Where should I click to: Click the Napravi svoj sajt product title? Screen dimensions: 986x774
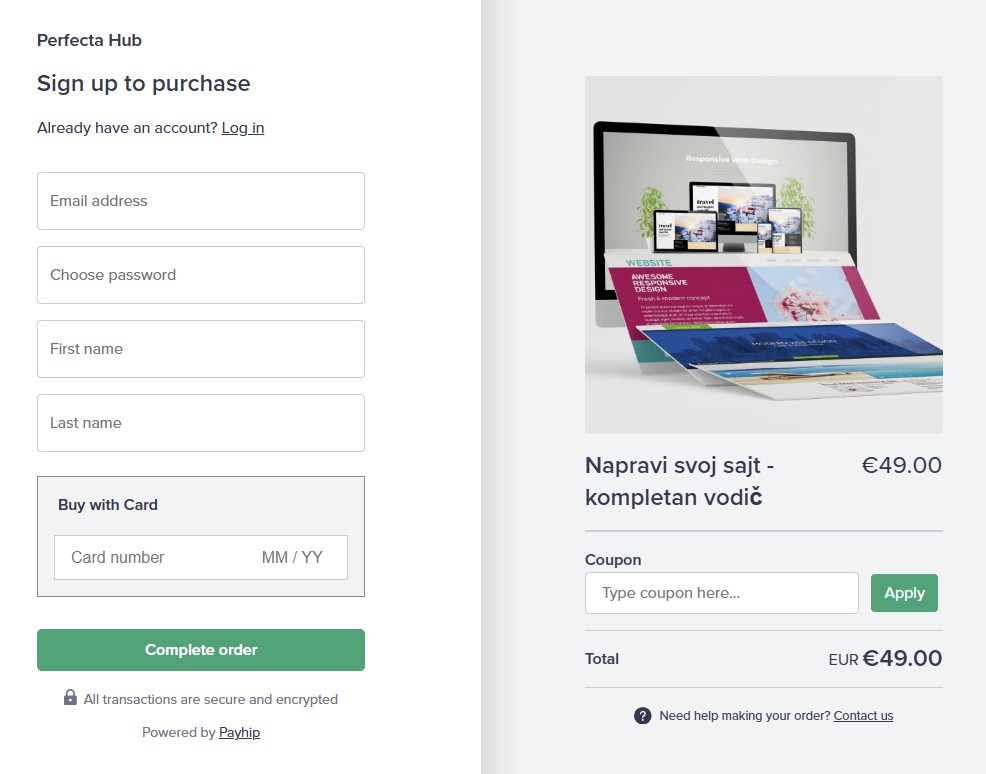click(680, 481)
